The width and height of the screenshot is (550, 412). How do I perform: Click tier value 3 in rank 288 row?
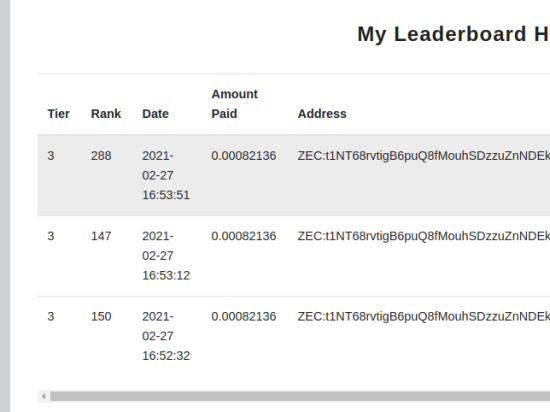click(x=51, y=156)
